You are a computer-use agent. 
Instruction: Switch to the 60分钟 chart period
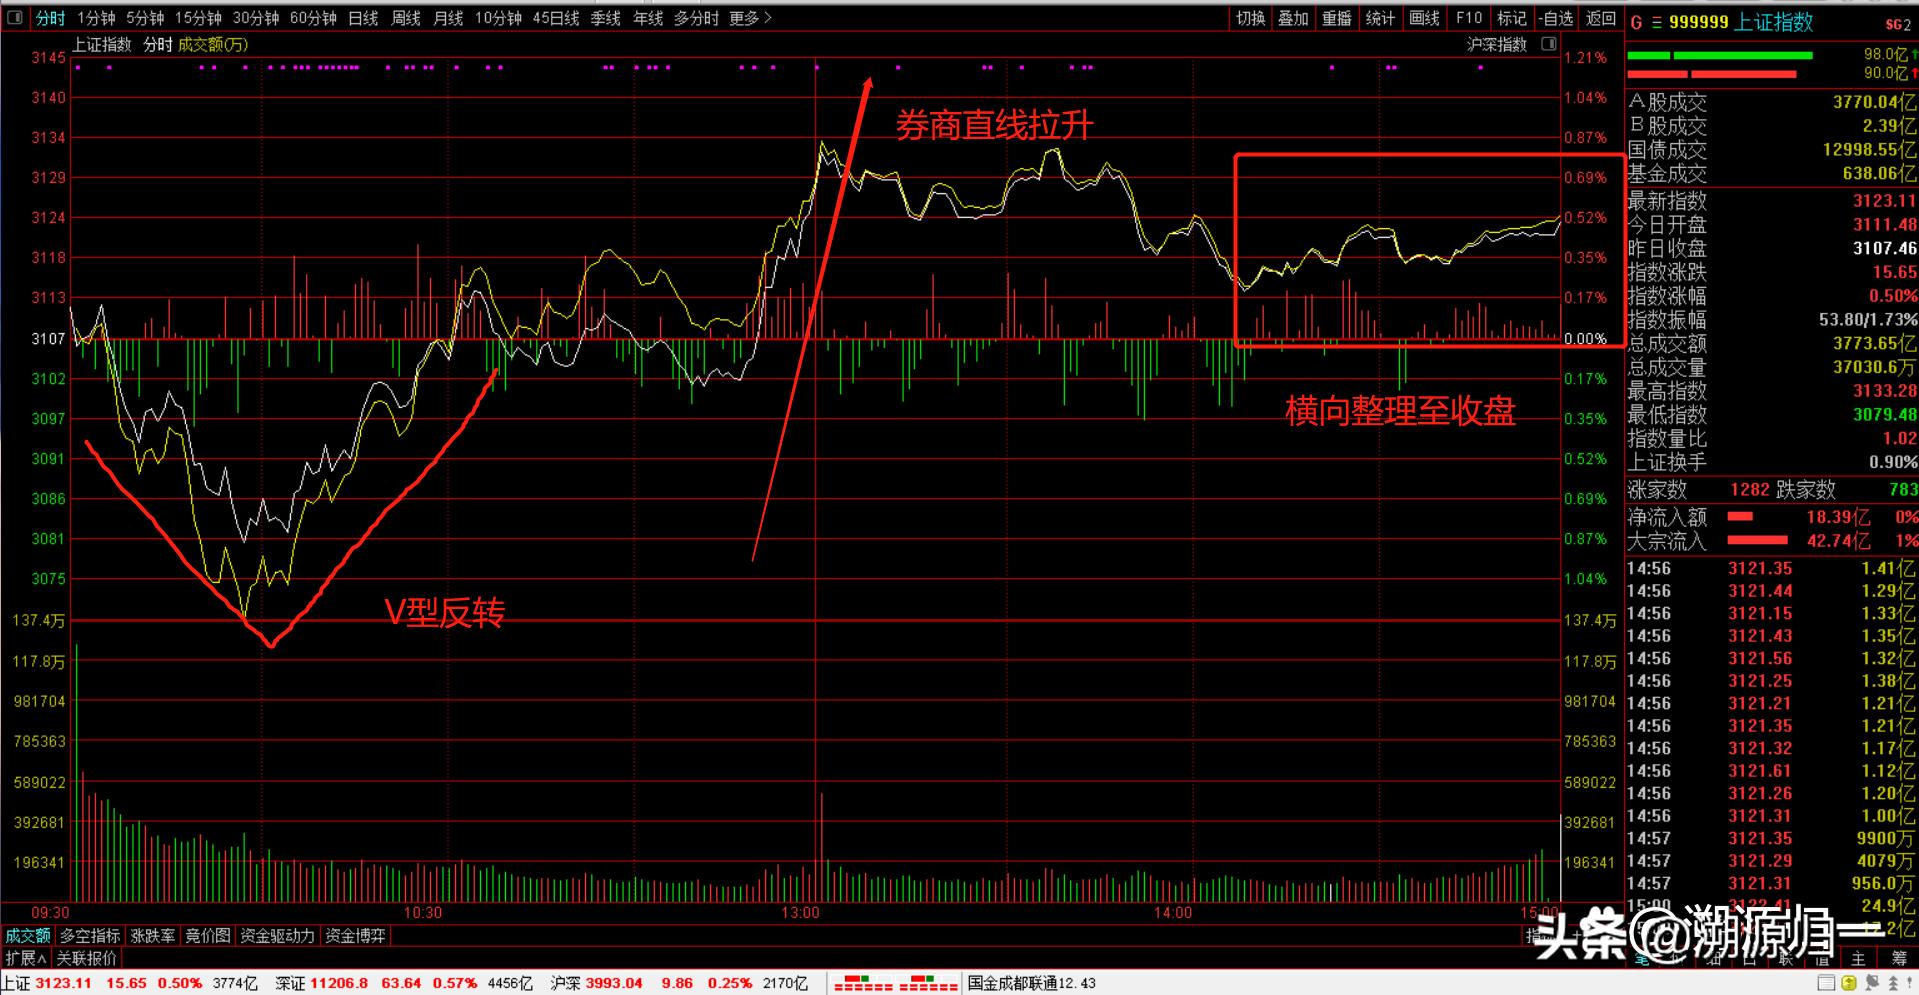tap(314, 18)
